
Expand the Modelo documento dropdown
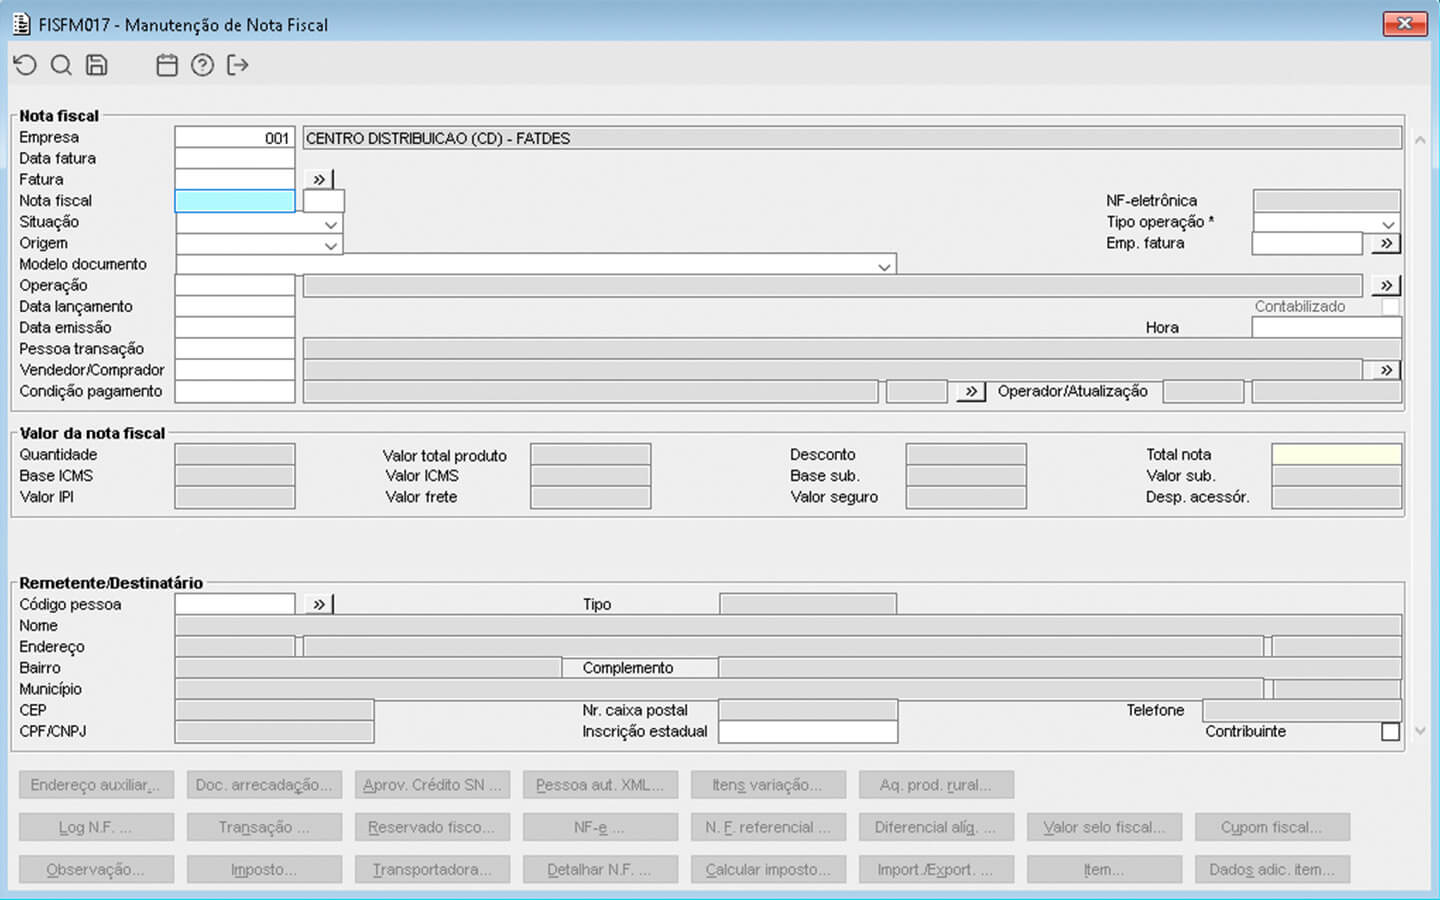pyautogui.click(x=884, y=266)
